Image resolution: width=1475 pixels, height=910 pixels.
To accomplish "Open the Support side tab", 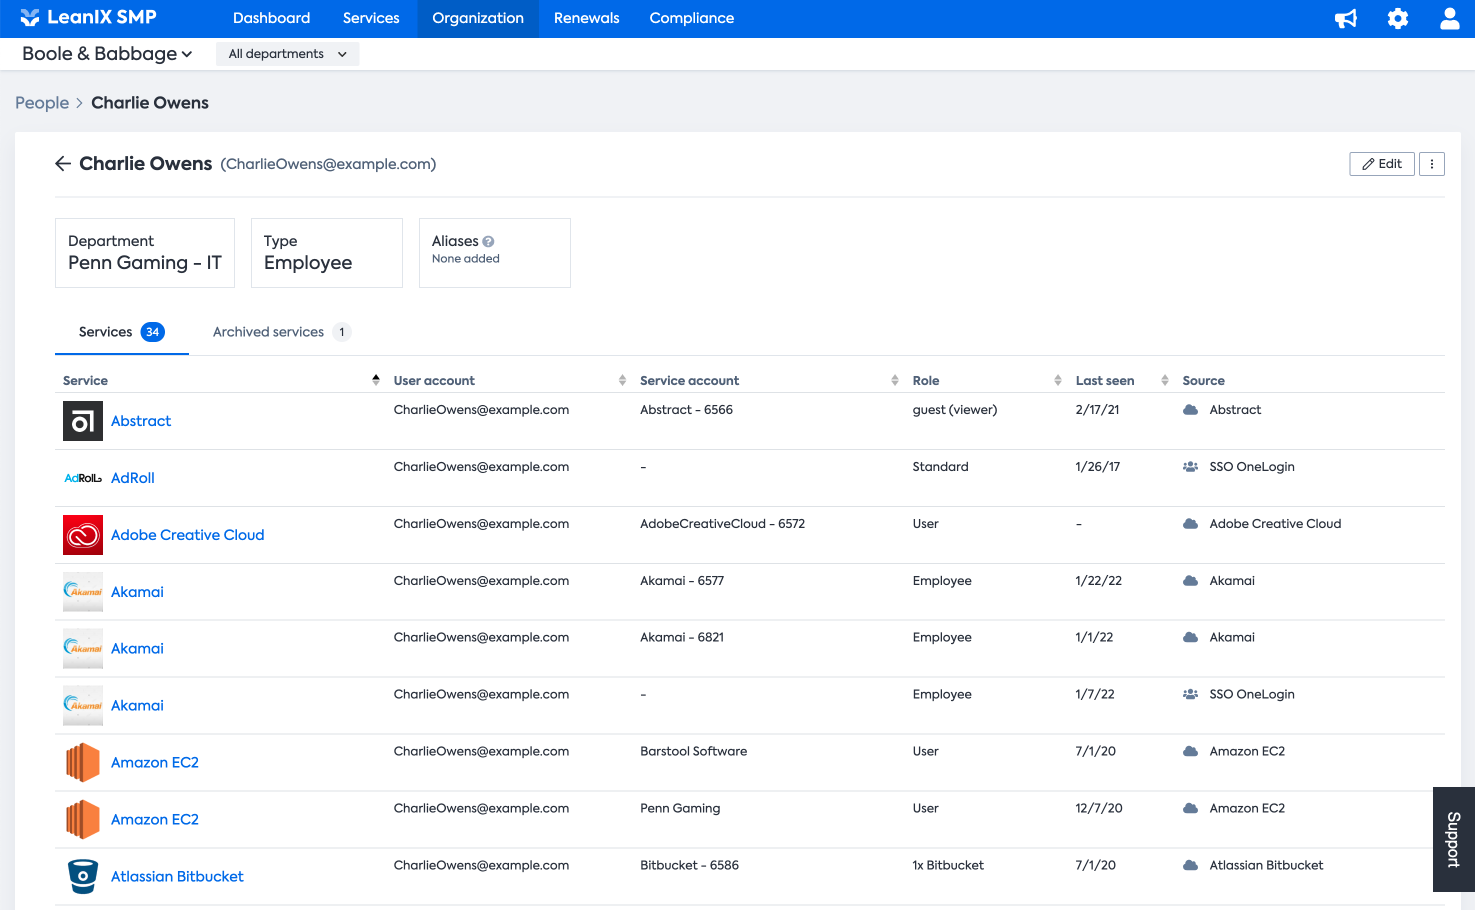I will point(1454,840).
